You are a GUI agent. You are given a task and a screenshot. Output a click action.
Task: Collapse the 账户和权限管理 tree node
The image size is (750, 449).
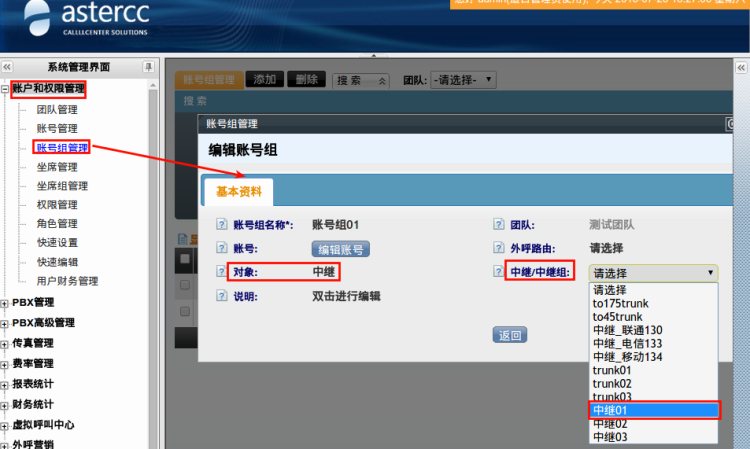(x=5, y=89)
